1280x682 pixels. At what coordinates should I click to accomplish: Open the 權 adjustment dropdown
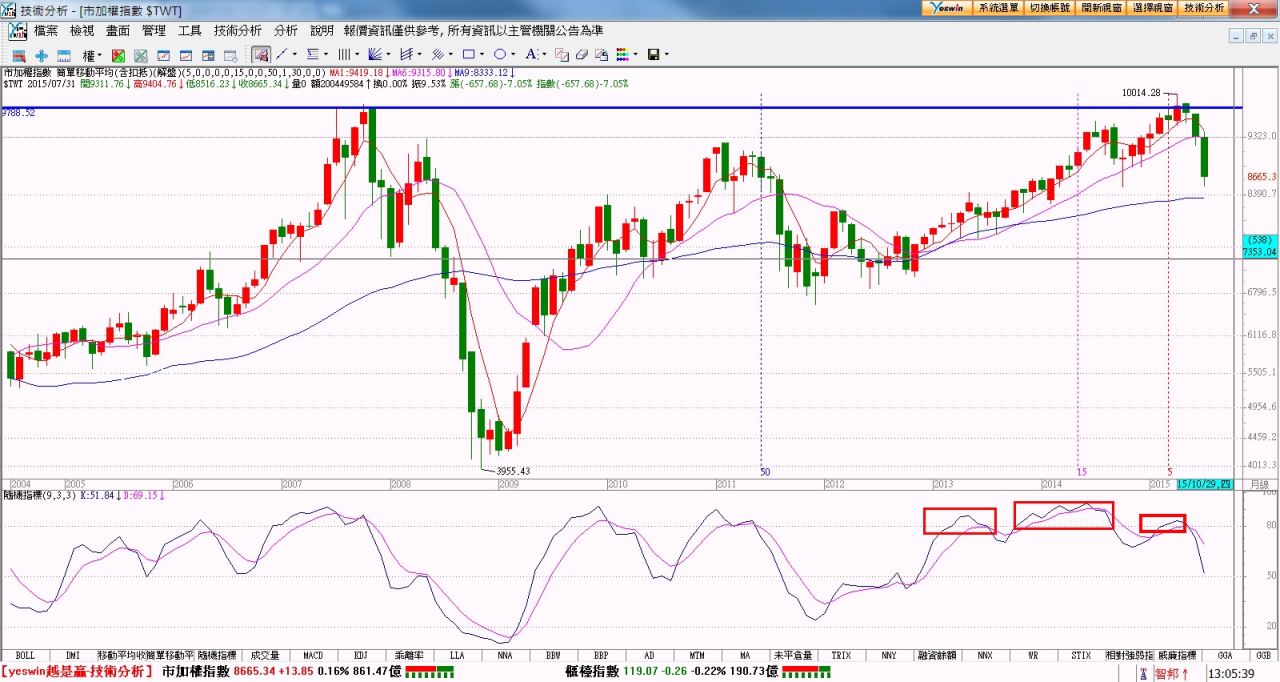[92, 55]
